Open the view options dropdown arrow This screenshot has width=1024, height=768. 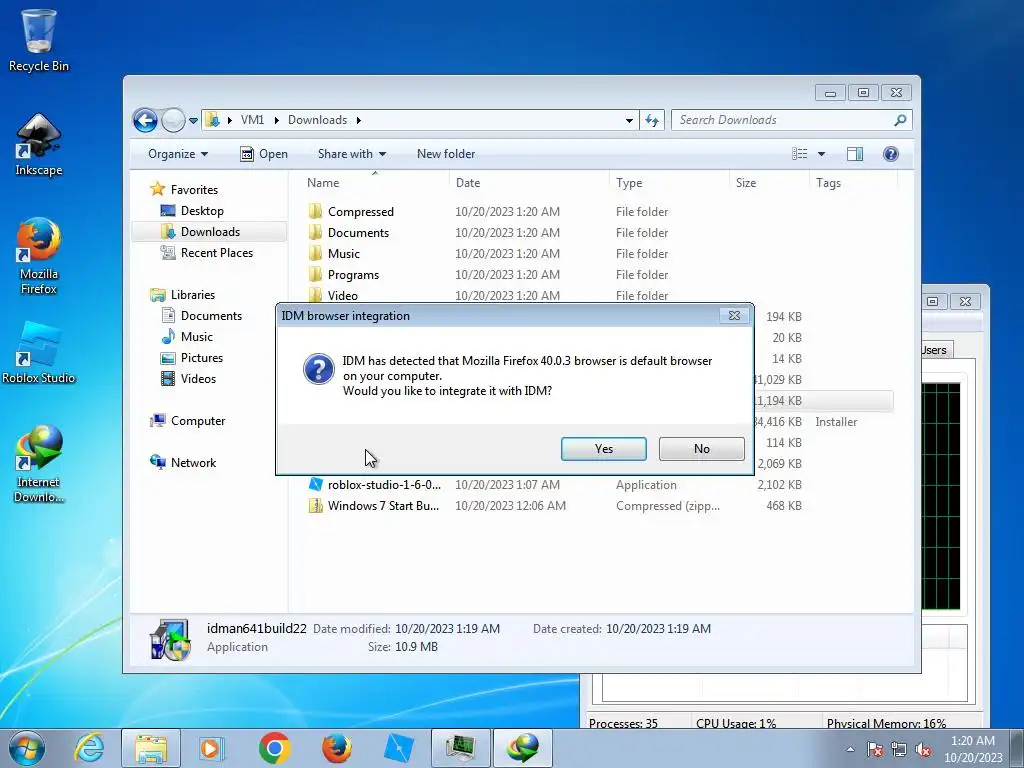822,154
